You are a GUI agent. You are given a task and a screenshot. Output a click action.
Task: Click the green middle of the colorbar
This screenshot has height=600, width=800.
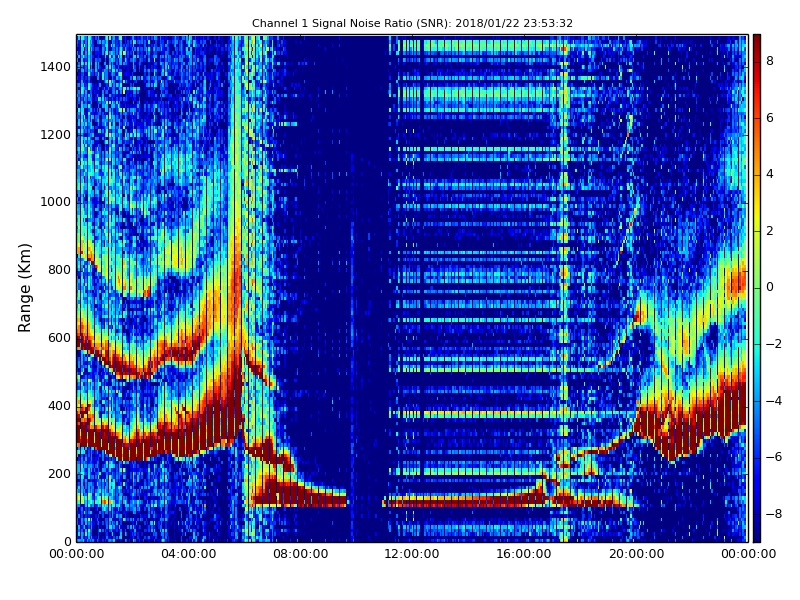[x=757, y=288]
